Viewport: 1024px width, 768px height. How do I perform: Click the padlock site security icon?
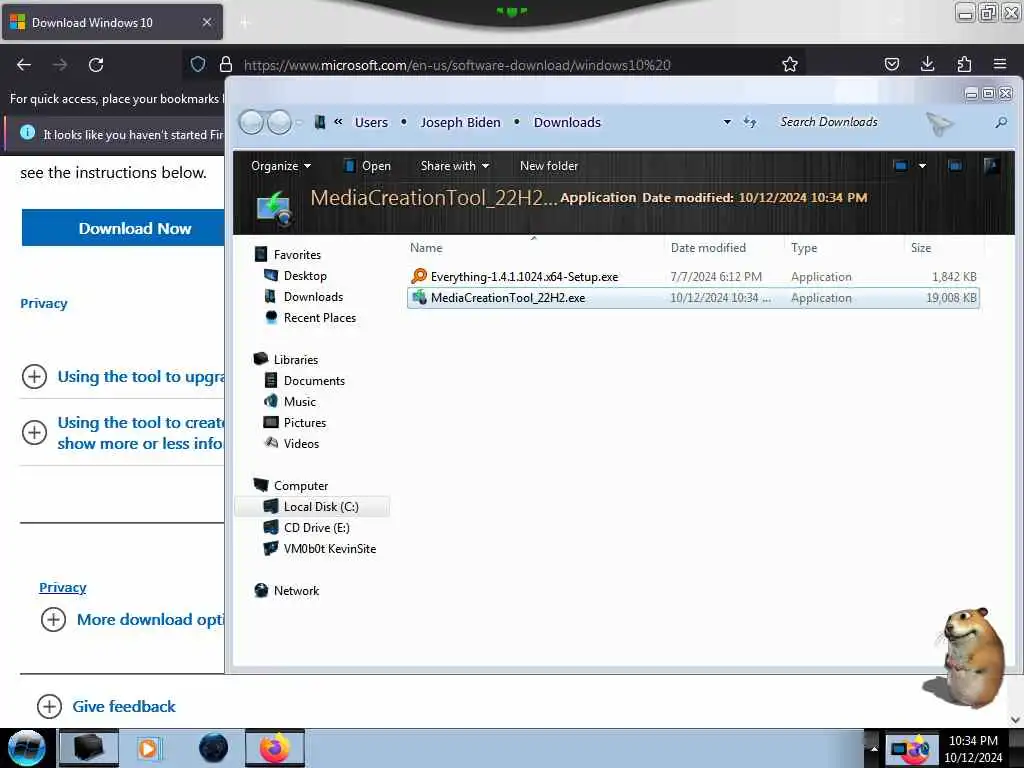(x=226, y=64)
